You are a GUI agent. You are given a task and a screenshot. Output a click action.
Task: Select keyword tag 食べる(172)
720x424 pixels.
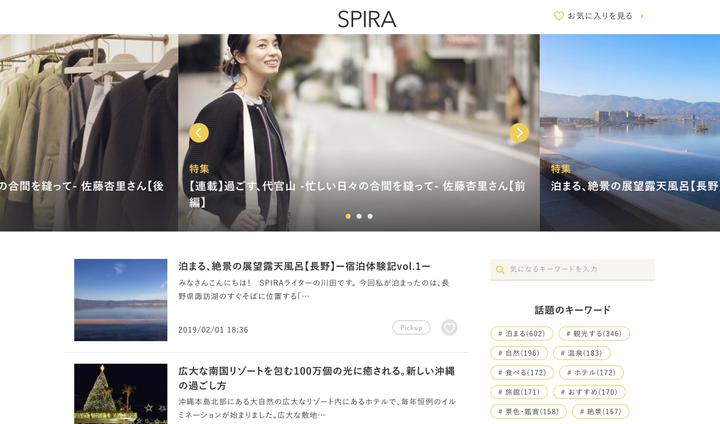point(522,372)
